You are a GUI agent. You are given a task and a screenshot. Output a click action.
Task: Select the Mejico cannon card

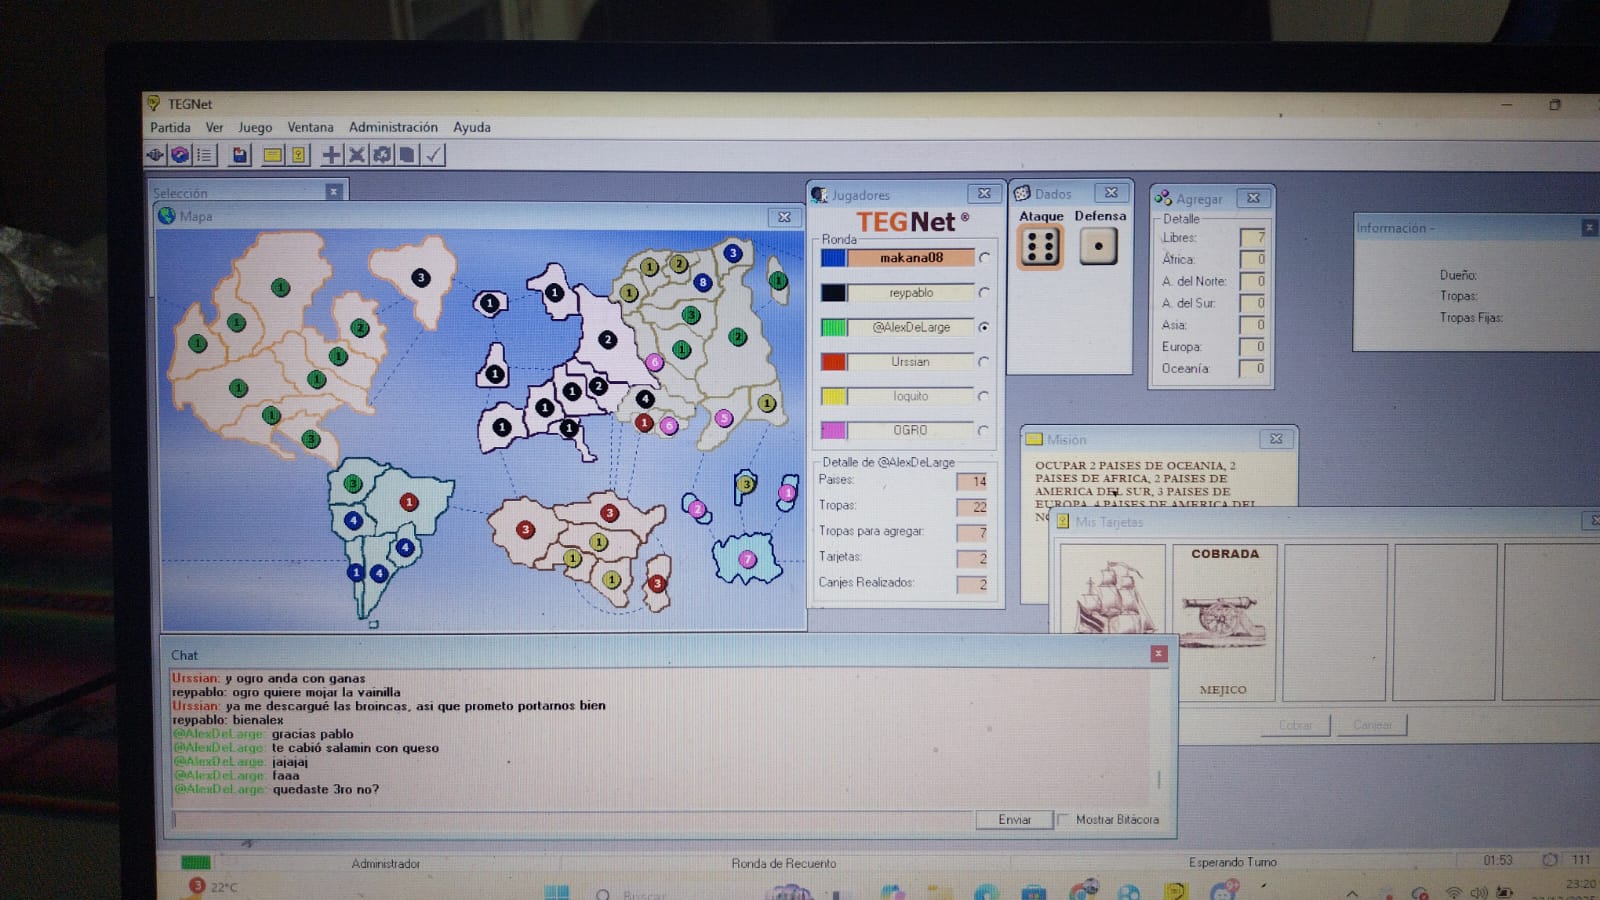coord(1224,622)
